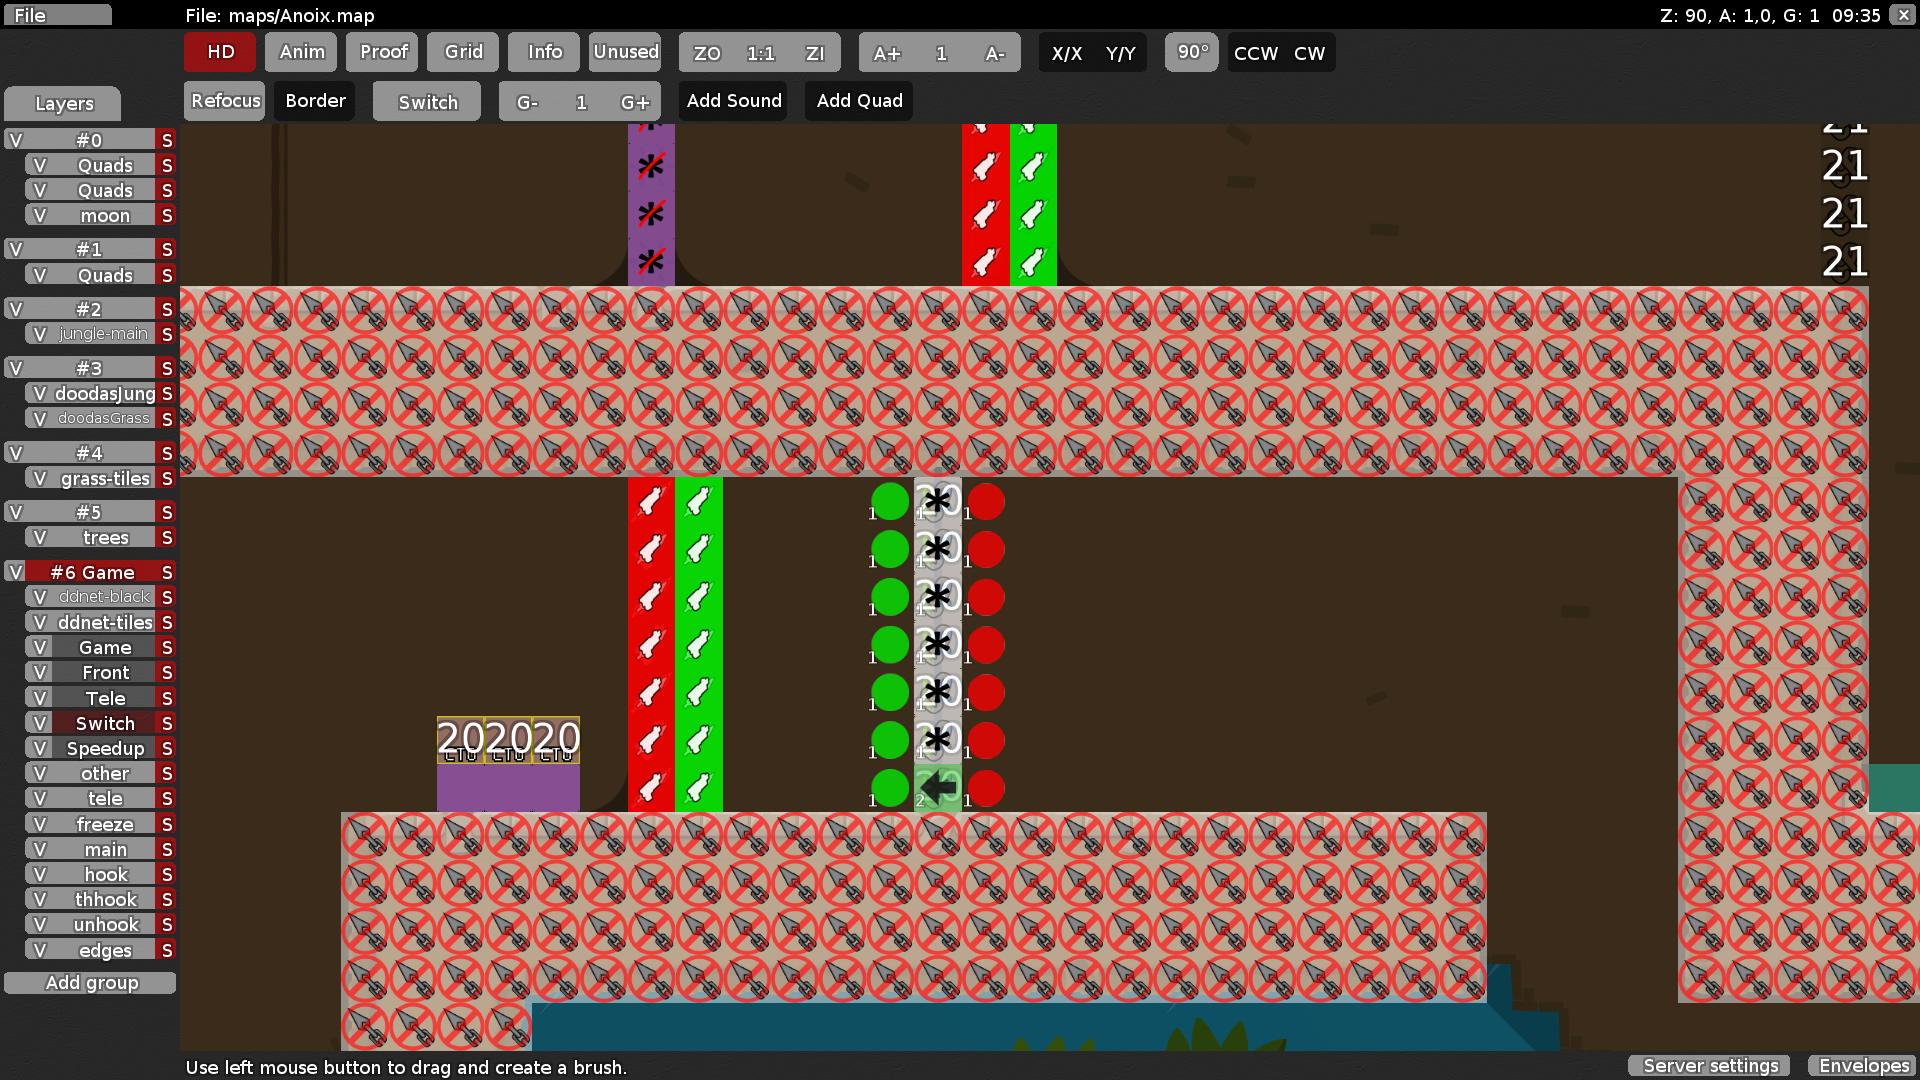Open the Envelopes editor
1920x1080 pixels.
(1862, 1066)
